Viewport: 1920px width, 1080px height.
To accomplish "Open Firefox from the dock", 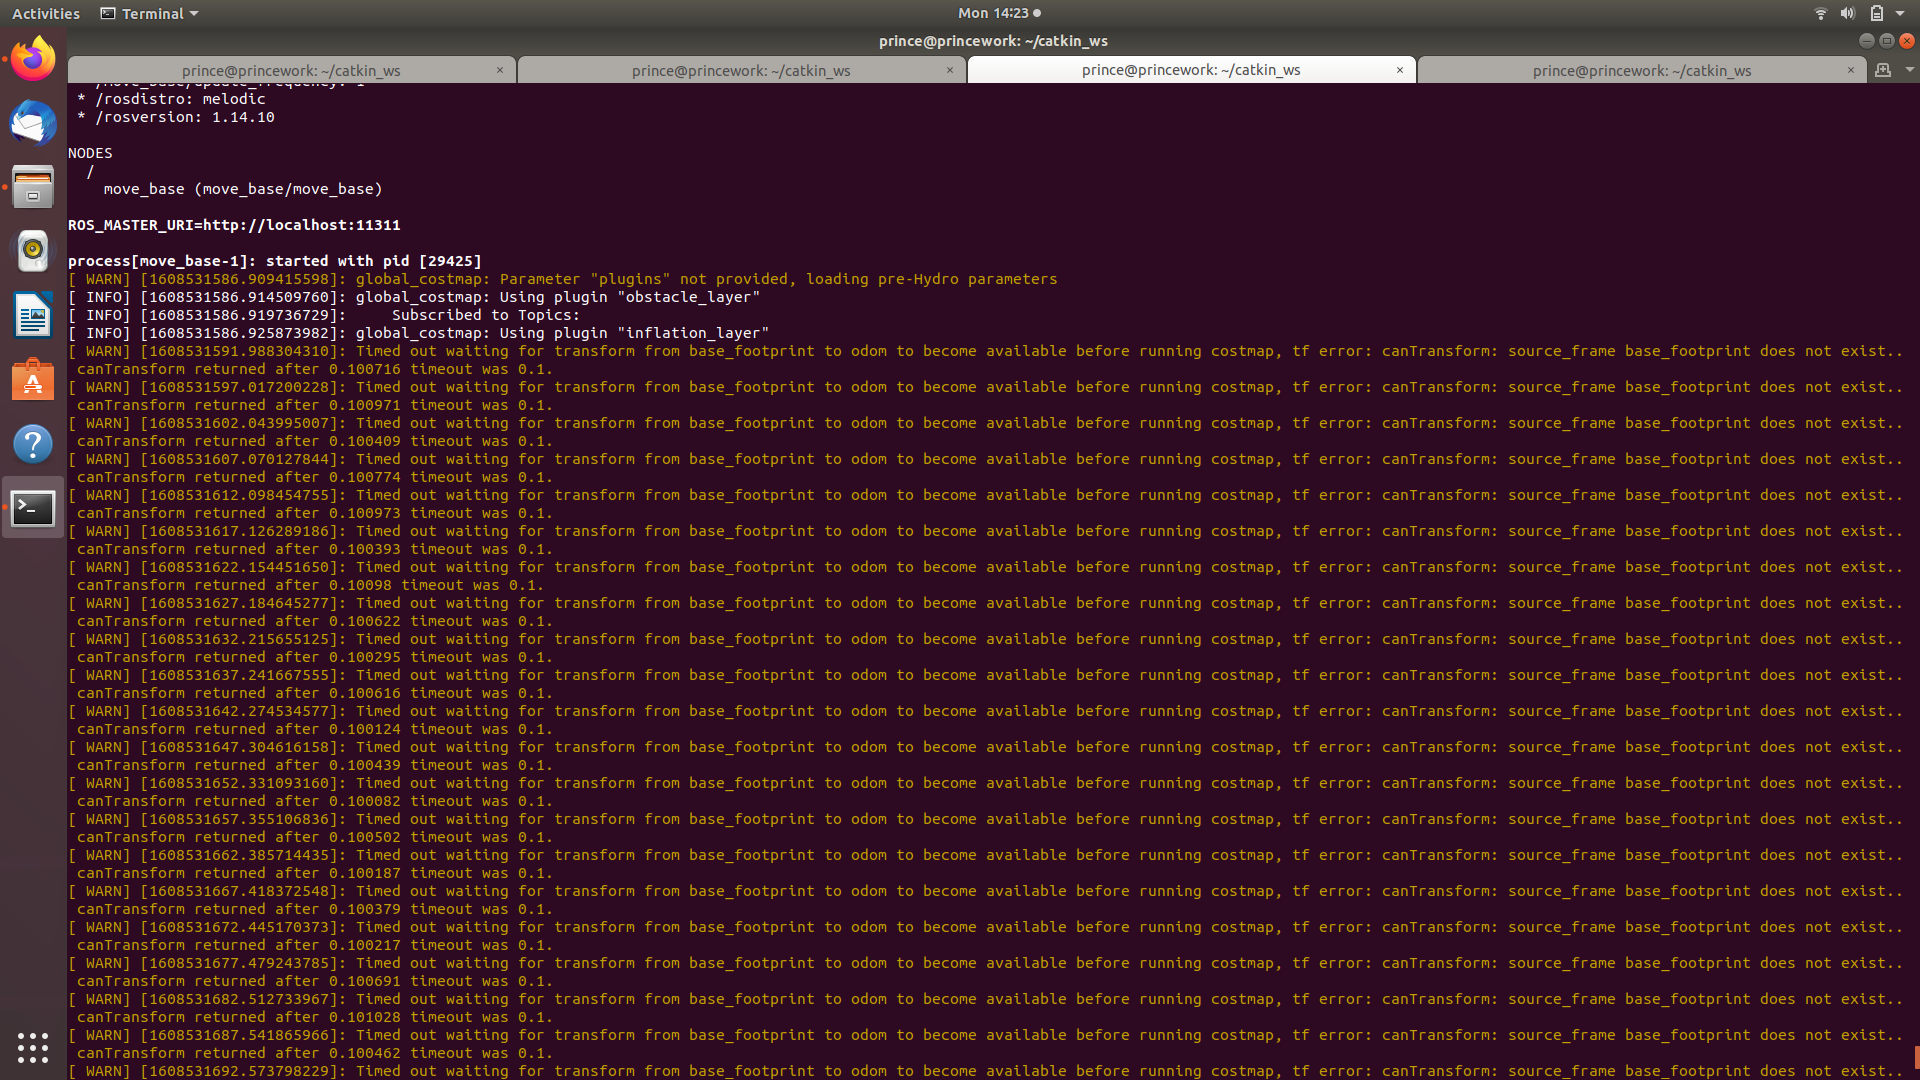I will (33, 59).
